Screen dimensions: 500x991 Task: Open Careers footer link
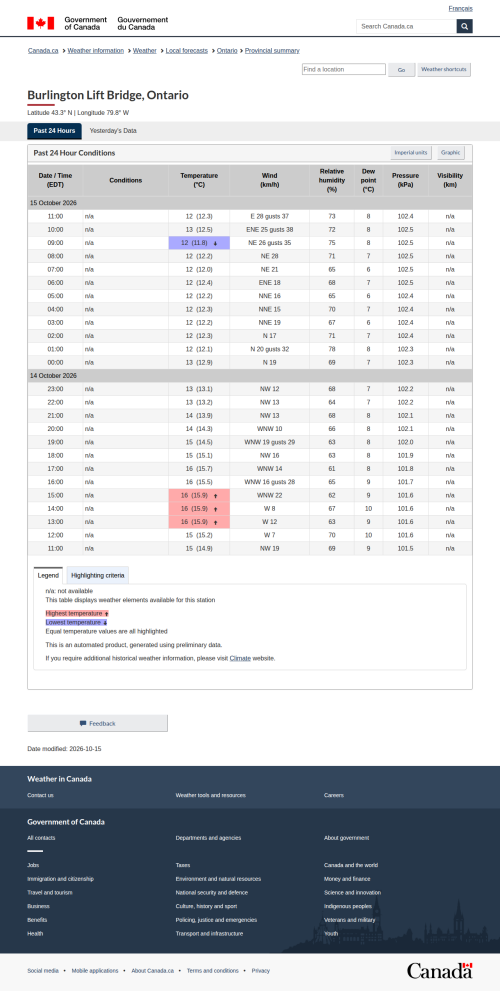point(334,795)
